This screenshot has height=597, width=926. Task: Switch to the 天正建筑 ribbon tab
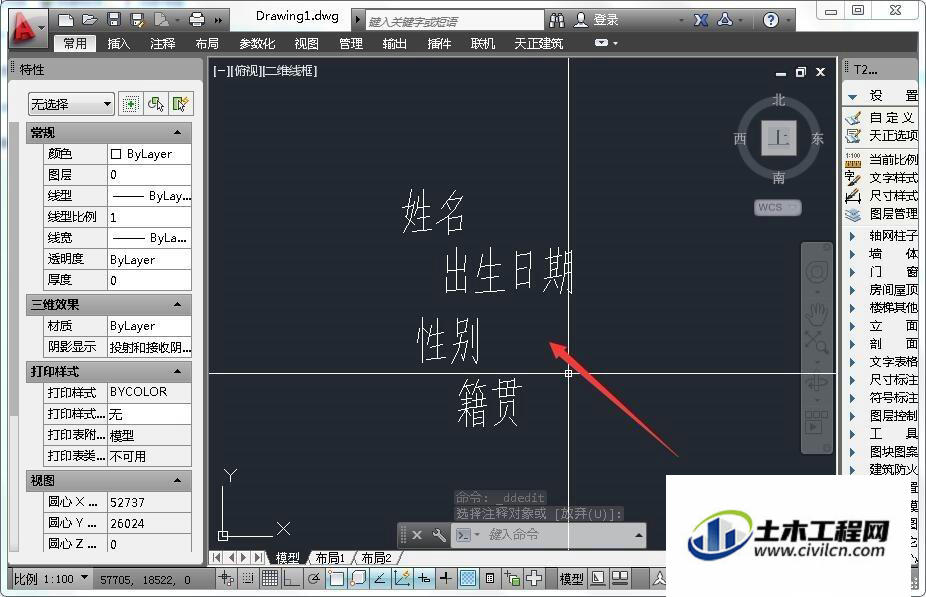pyautogui.click(x=538, y=44)
